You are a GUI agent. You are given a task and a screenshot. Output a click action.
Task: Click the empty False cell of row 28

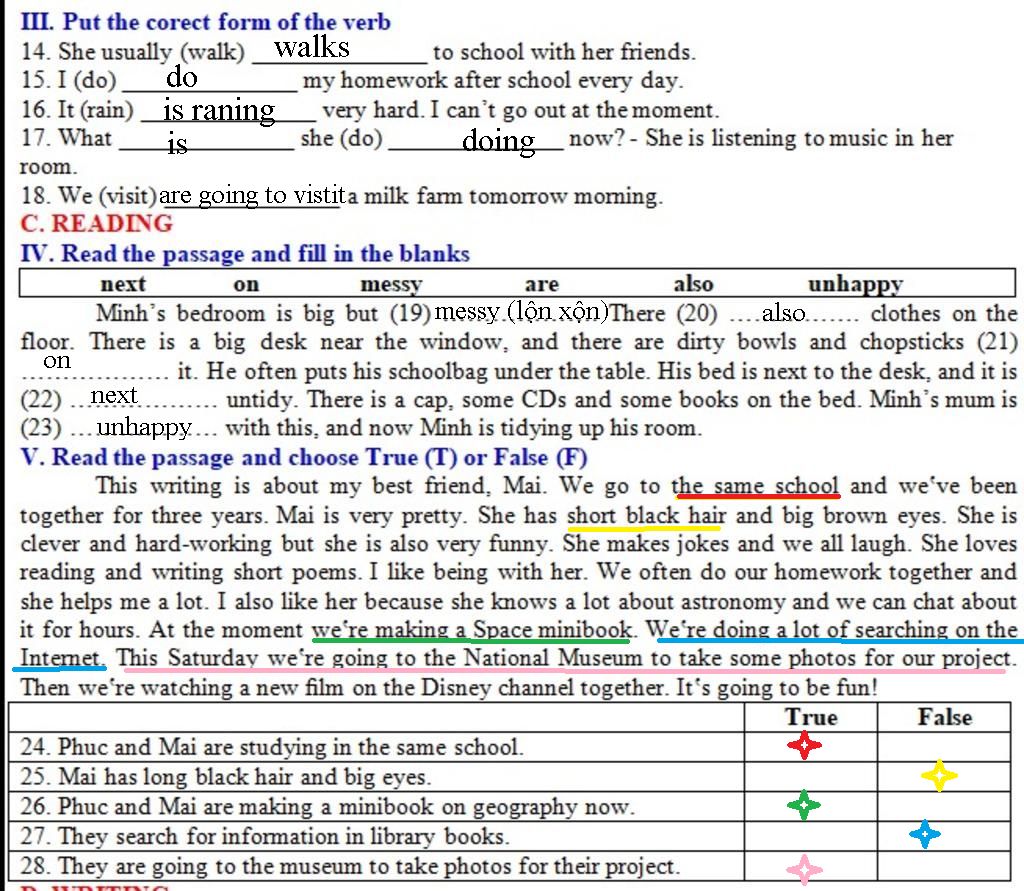pos(944,866)
